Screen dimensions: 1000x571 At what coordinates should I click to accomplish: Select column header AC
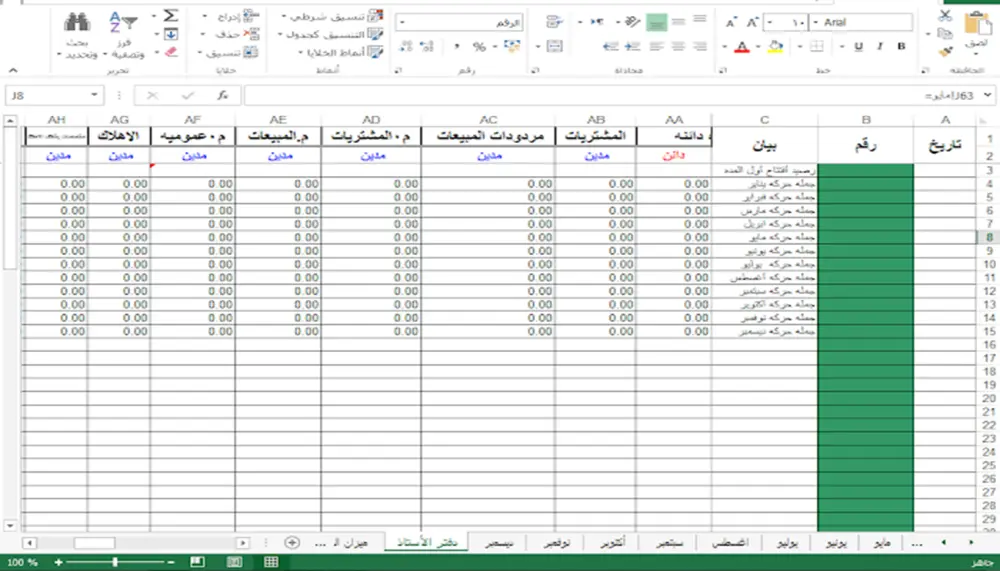[489, 119]
